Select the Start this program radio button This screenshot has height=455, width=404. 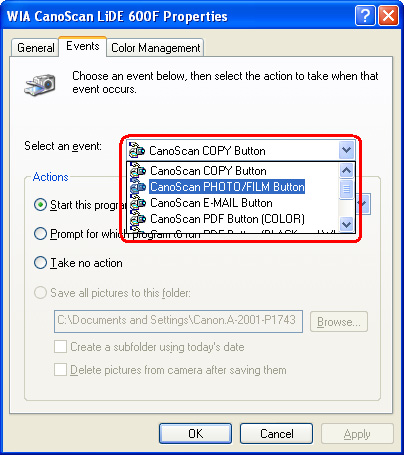[x=40, y=205]
